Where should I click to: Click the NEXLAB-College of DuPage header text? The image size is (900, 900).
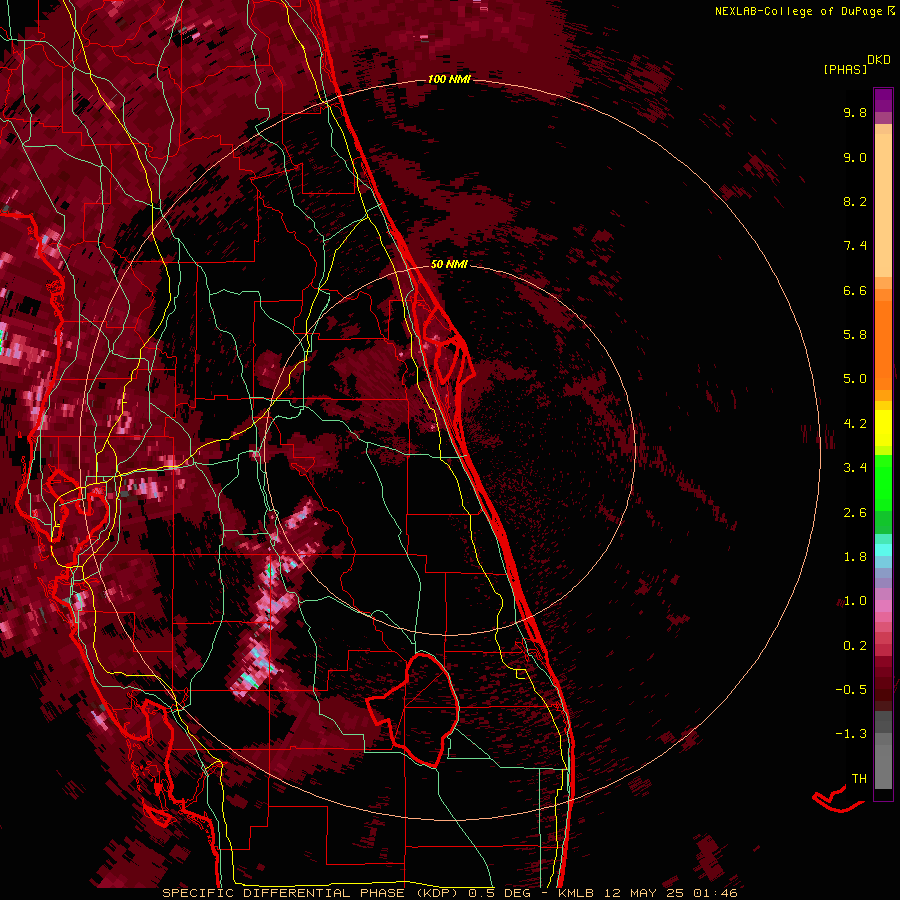click(799, 11)
